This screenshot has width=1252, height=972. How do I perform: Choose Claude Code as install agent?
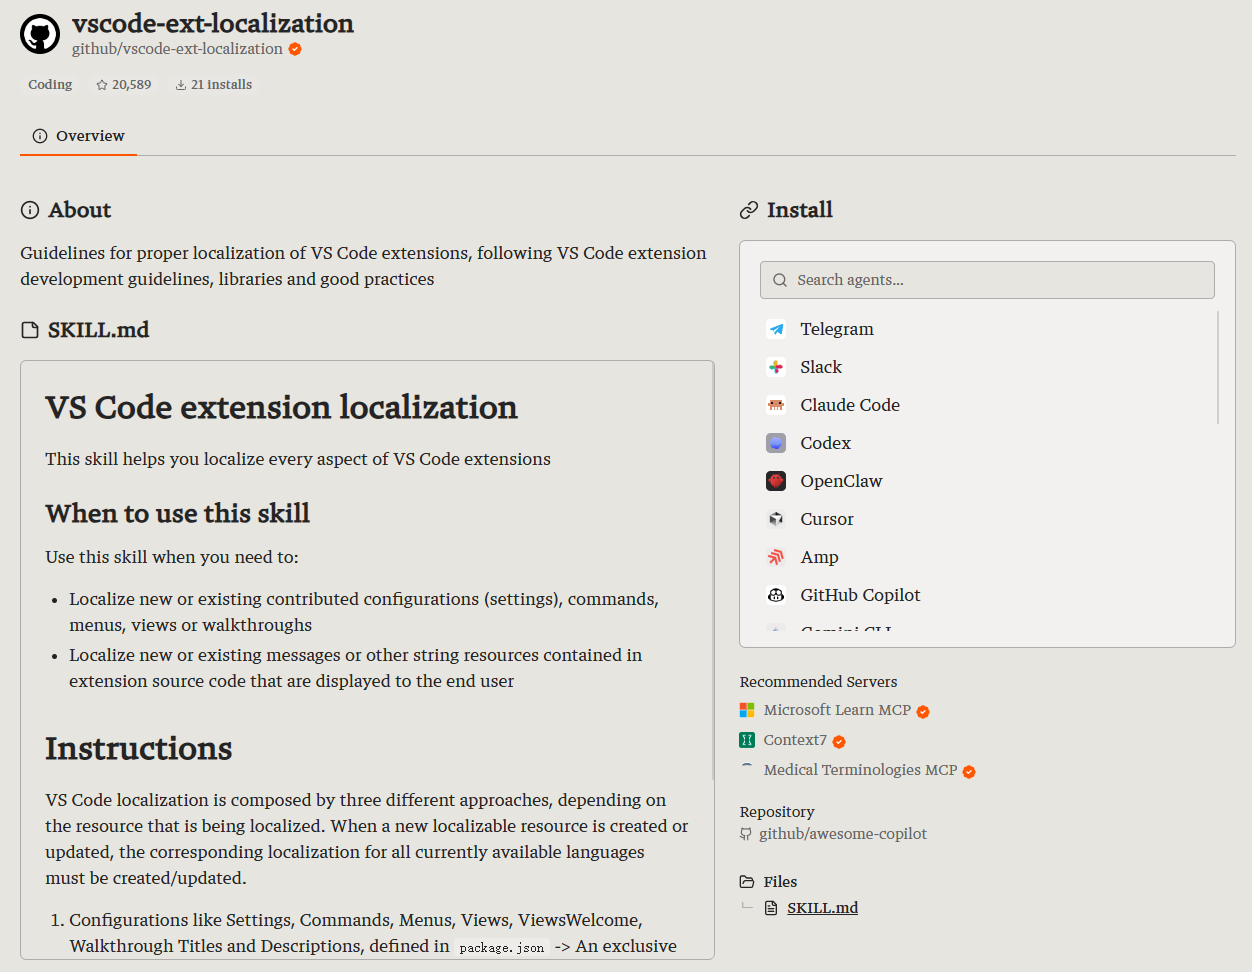tap(987, 405)
